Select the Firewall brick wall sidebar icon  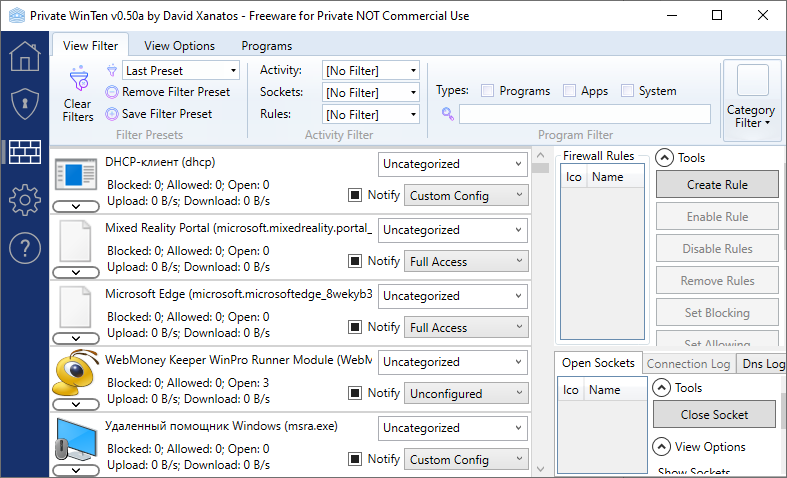pos(24,151)
